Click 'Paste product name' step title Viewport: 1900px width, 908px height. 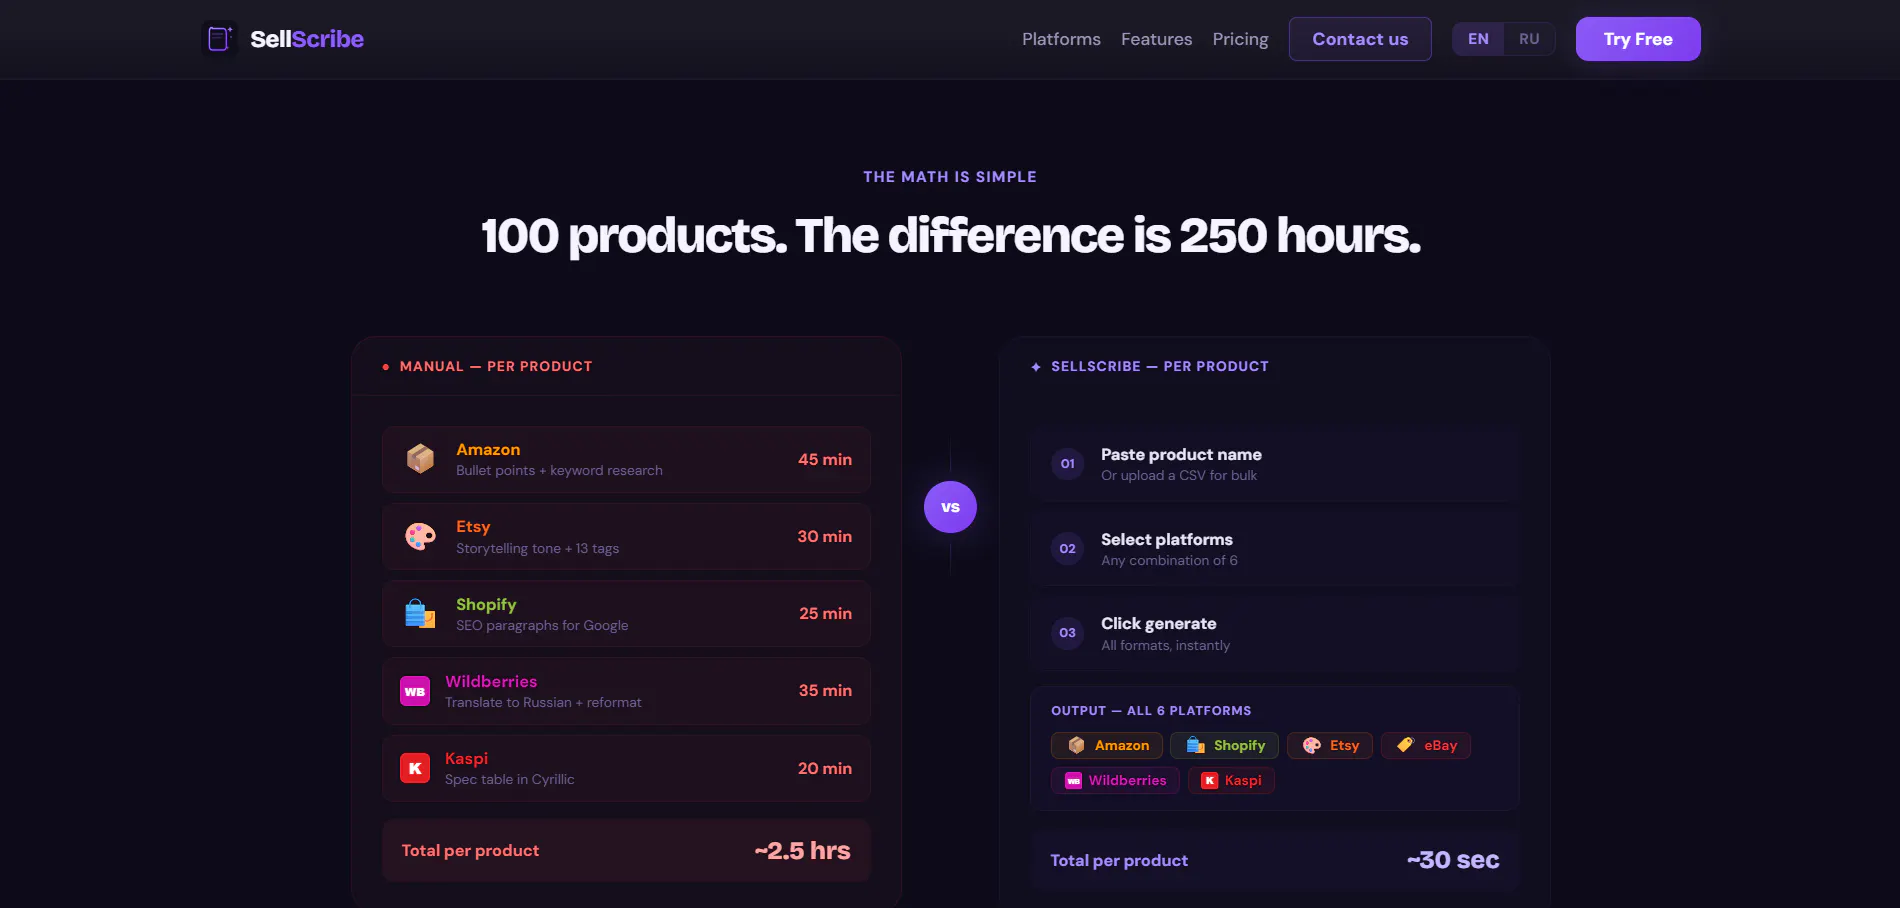1181,454
